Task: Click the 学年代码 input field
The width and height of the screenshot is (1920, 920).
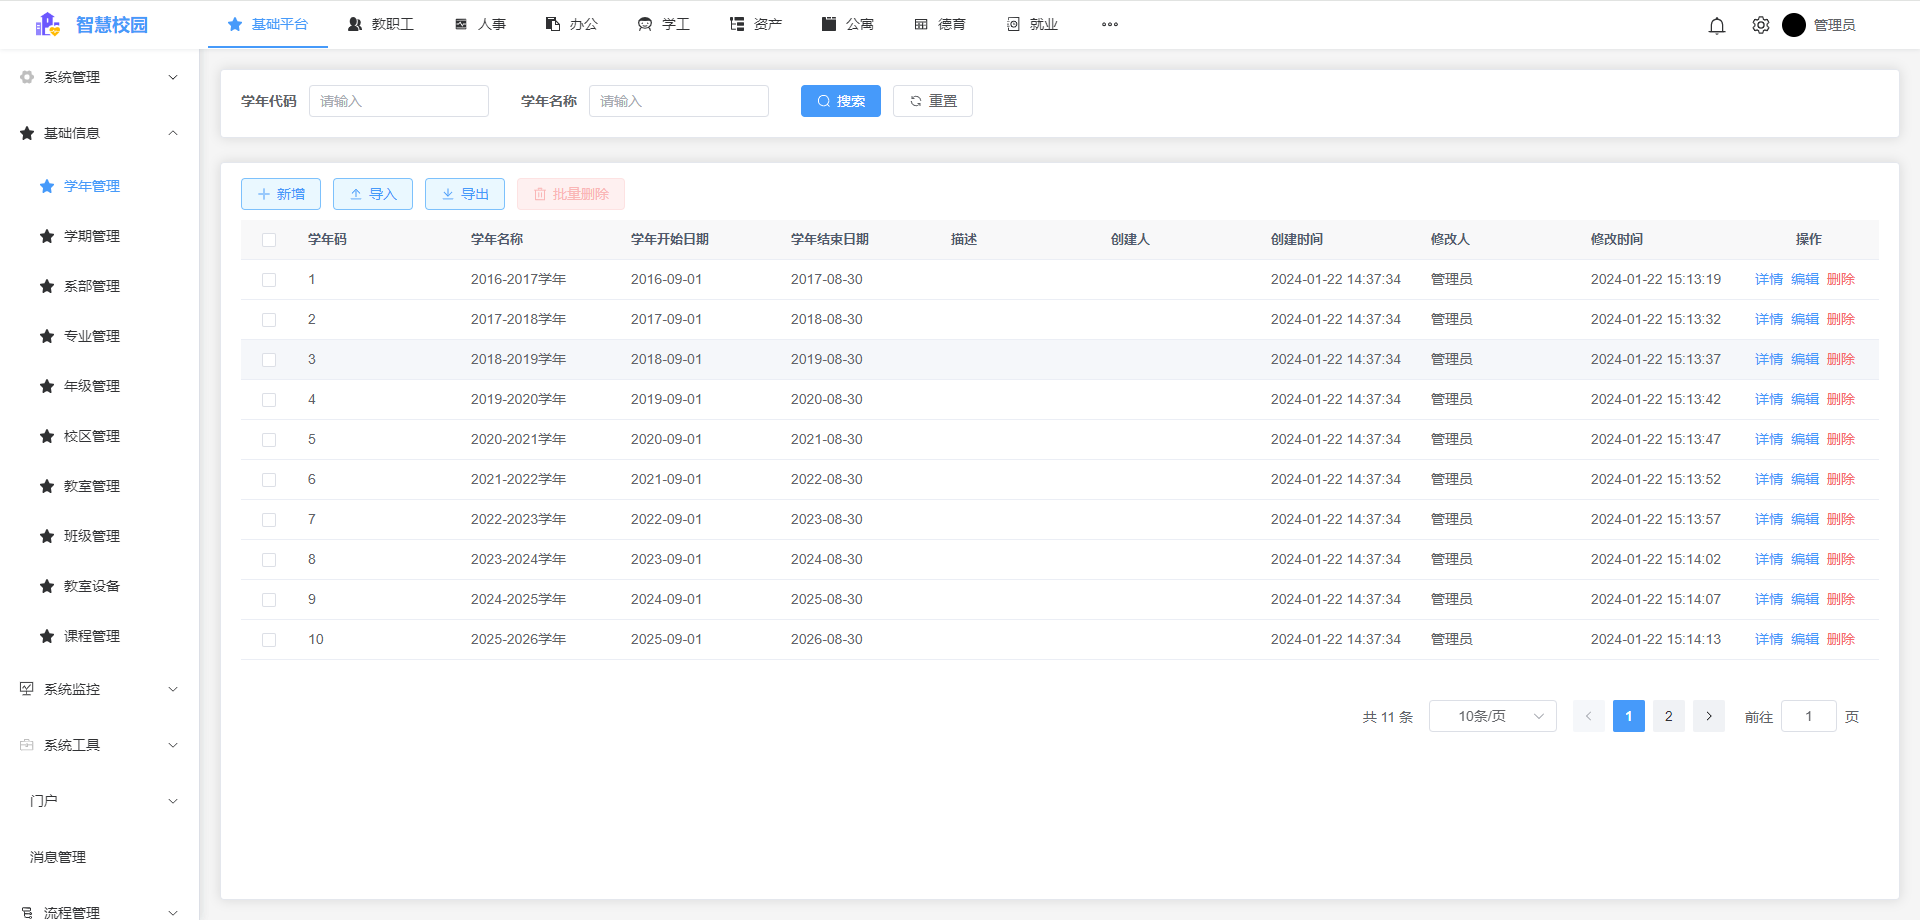Action: (x=398, y=101)
